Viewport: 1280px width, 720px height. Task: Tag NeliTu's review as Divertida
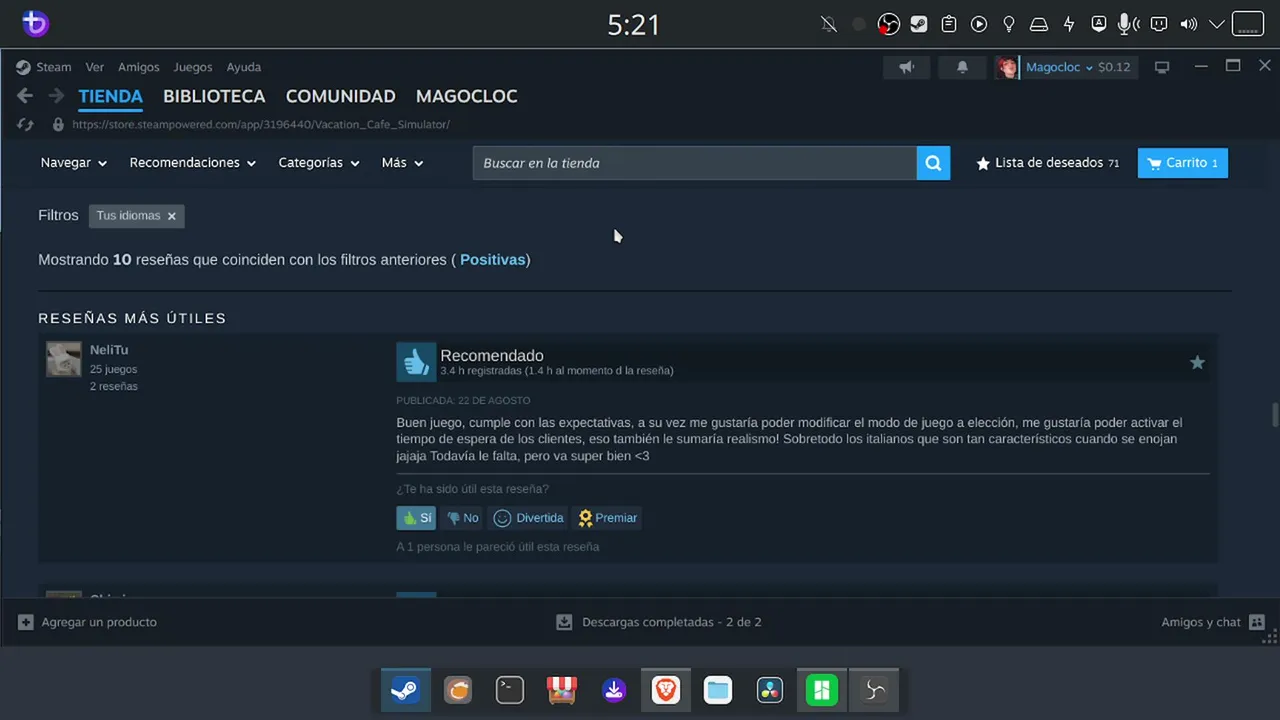[529, 518]
